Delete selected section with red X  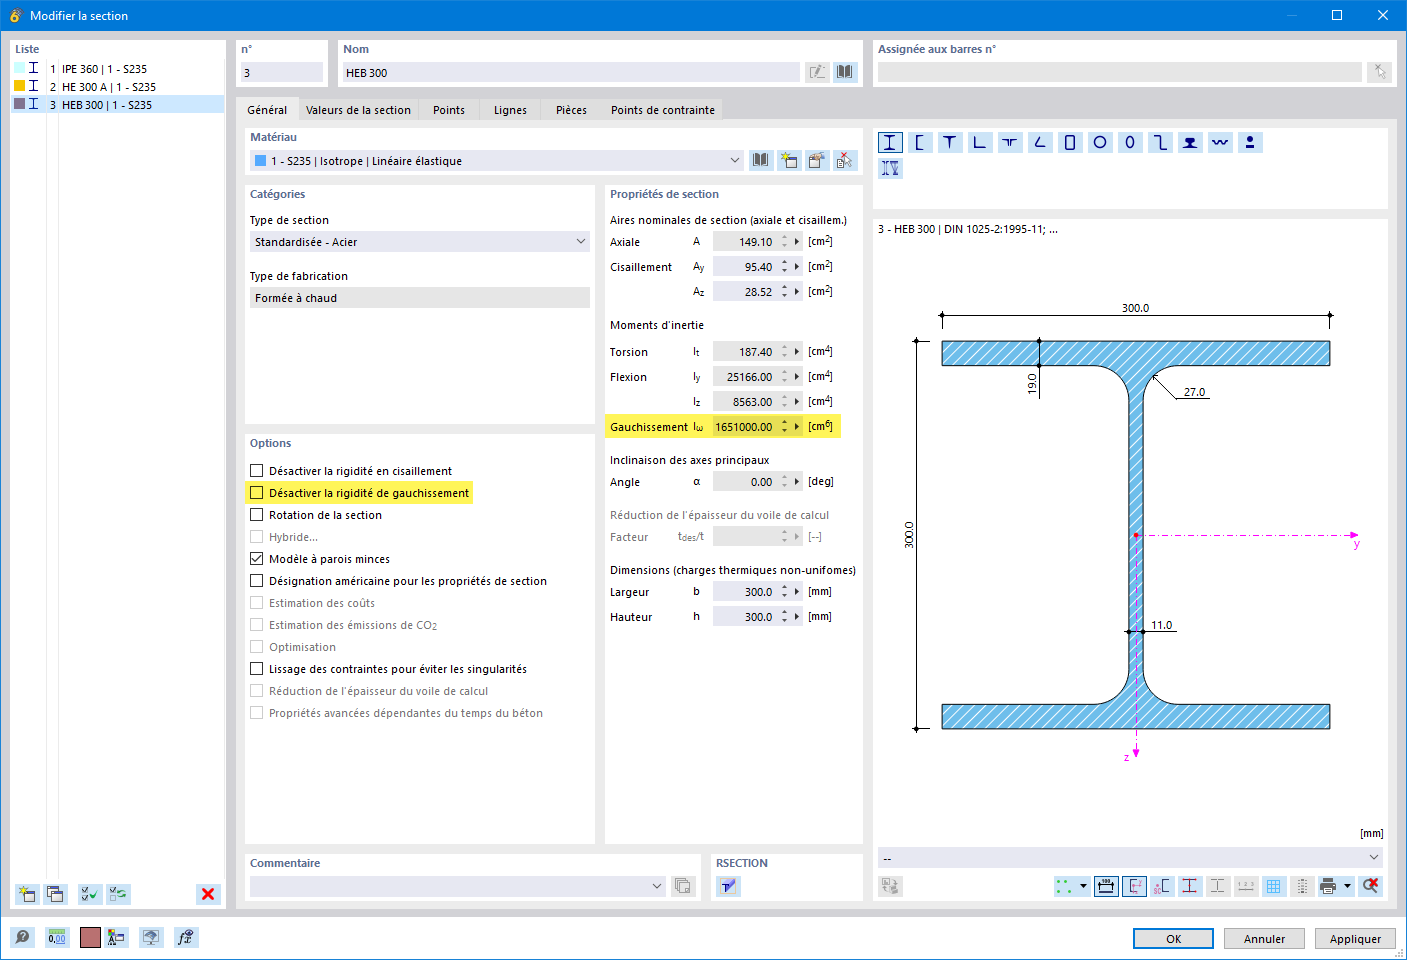(x=208, y=894)
